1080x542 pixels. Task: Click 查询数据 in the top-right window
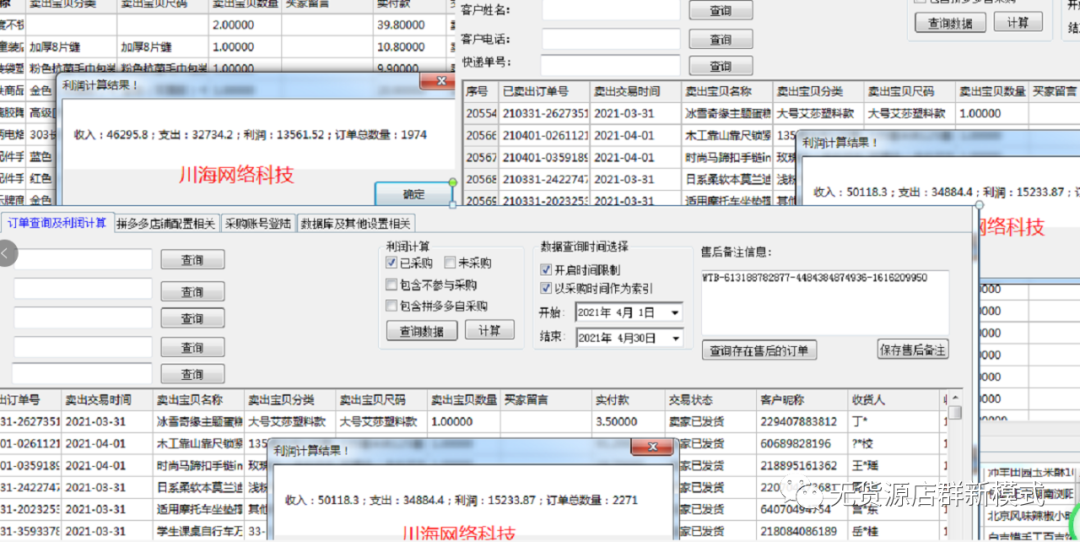click(x=951, y=23)
